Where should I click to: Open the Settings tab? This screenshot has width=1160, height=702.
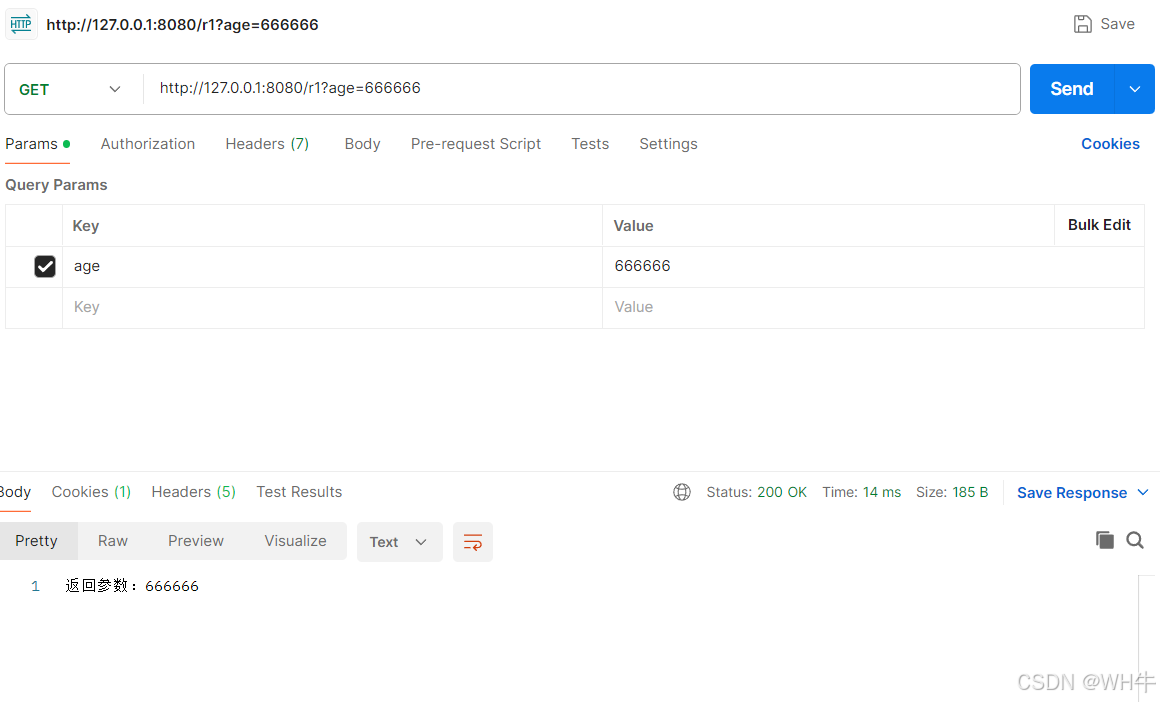[668, 144]
